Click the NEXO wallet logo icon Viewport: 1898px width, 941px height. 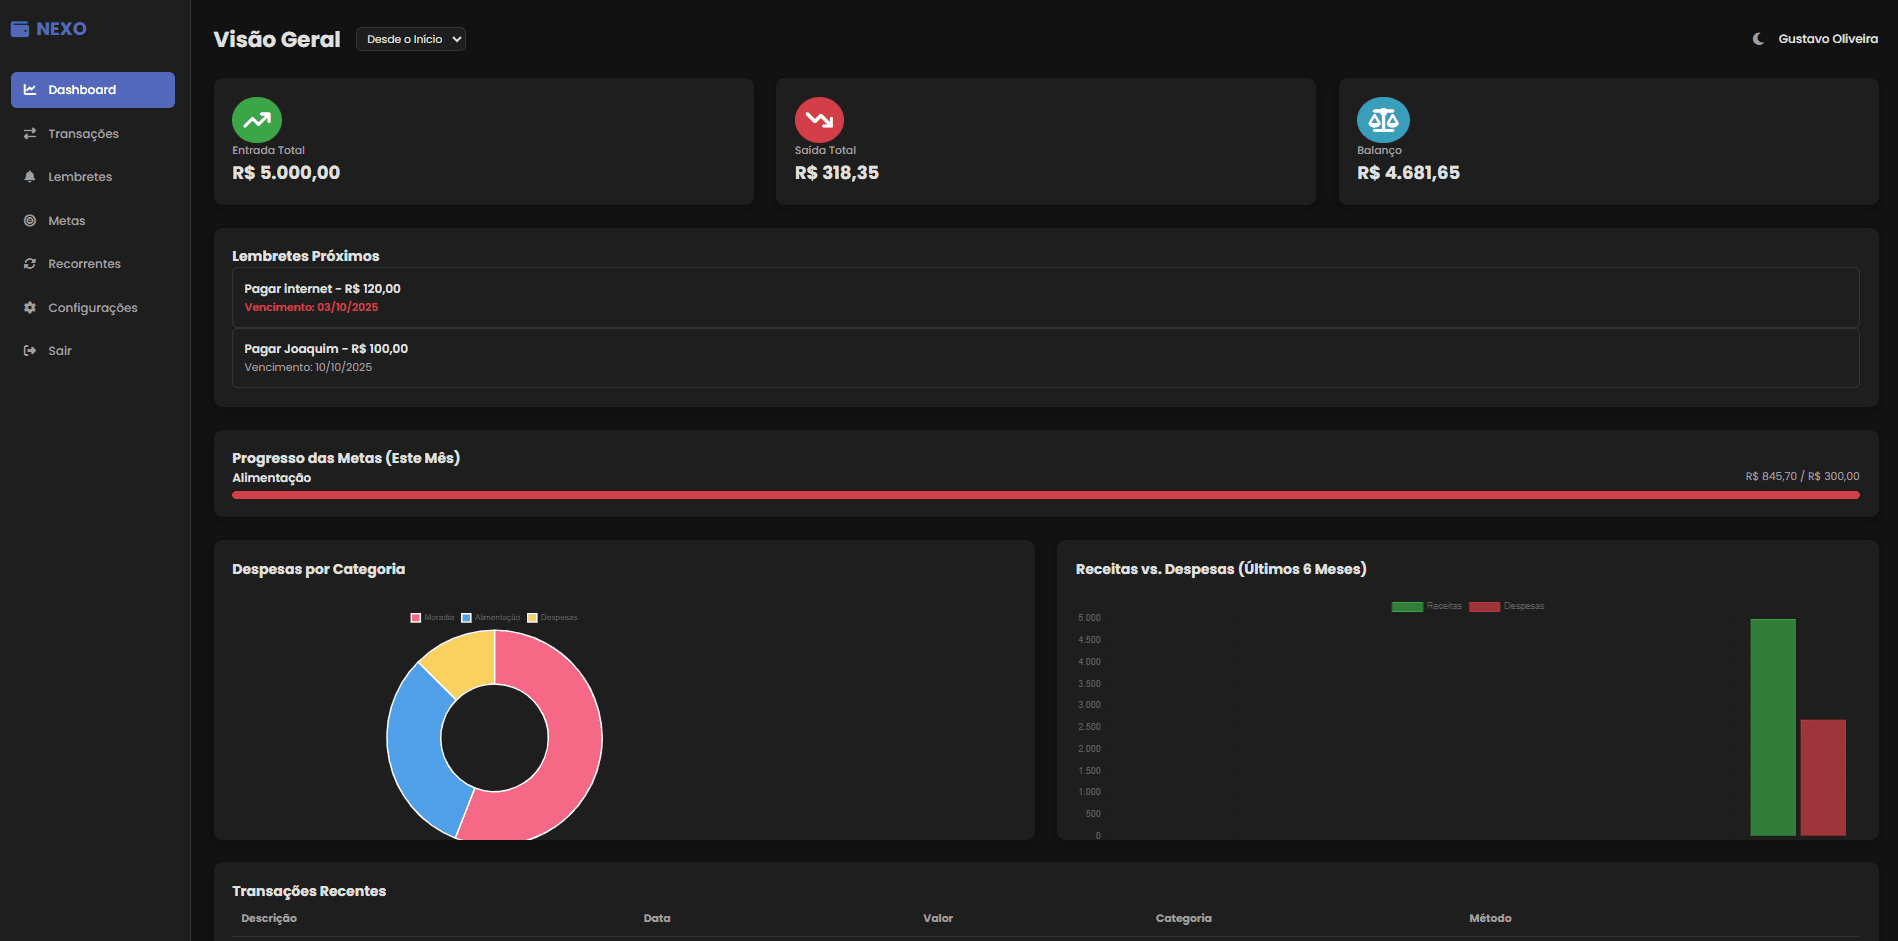(20, 29)
